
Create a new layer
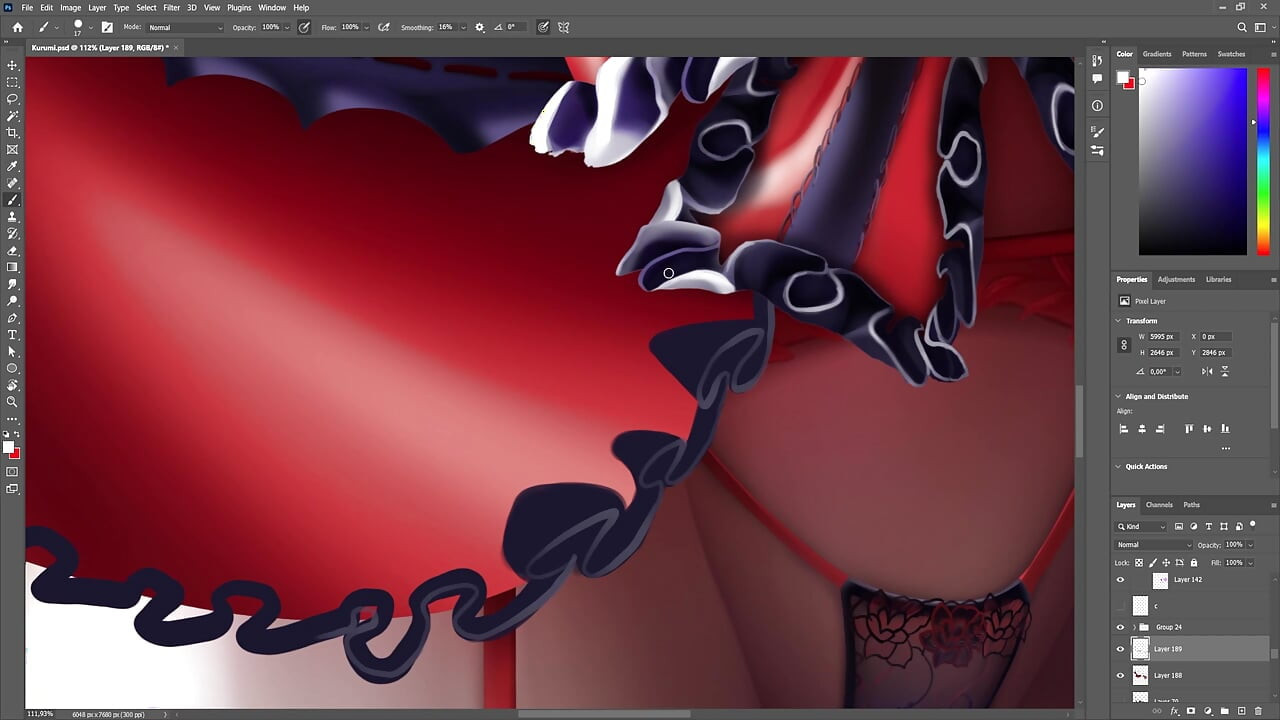(1241, 711)
